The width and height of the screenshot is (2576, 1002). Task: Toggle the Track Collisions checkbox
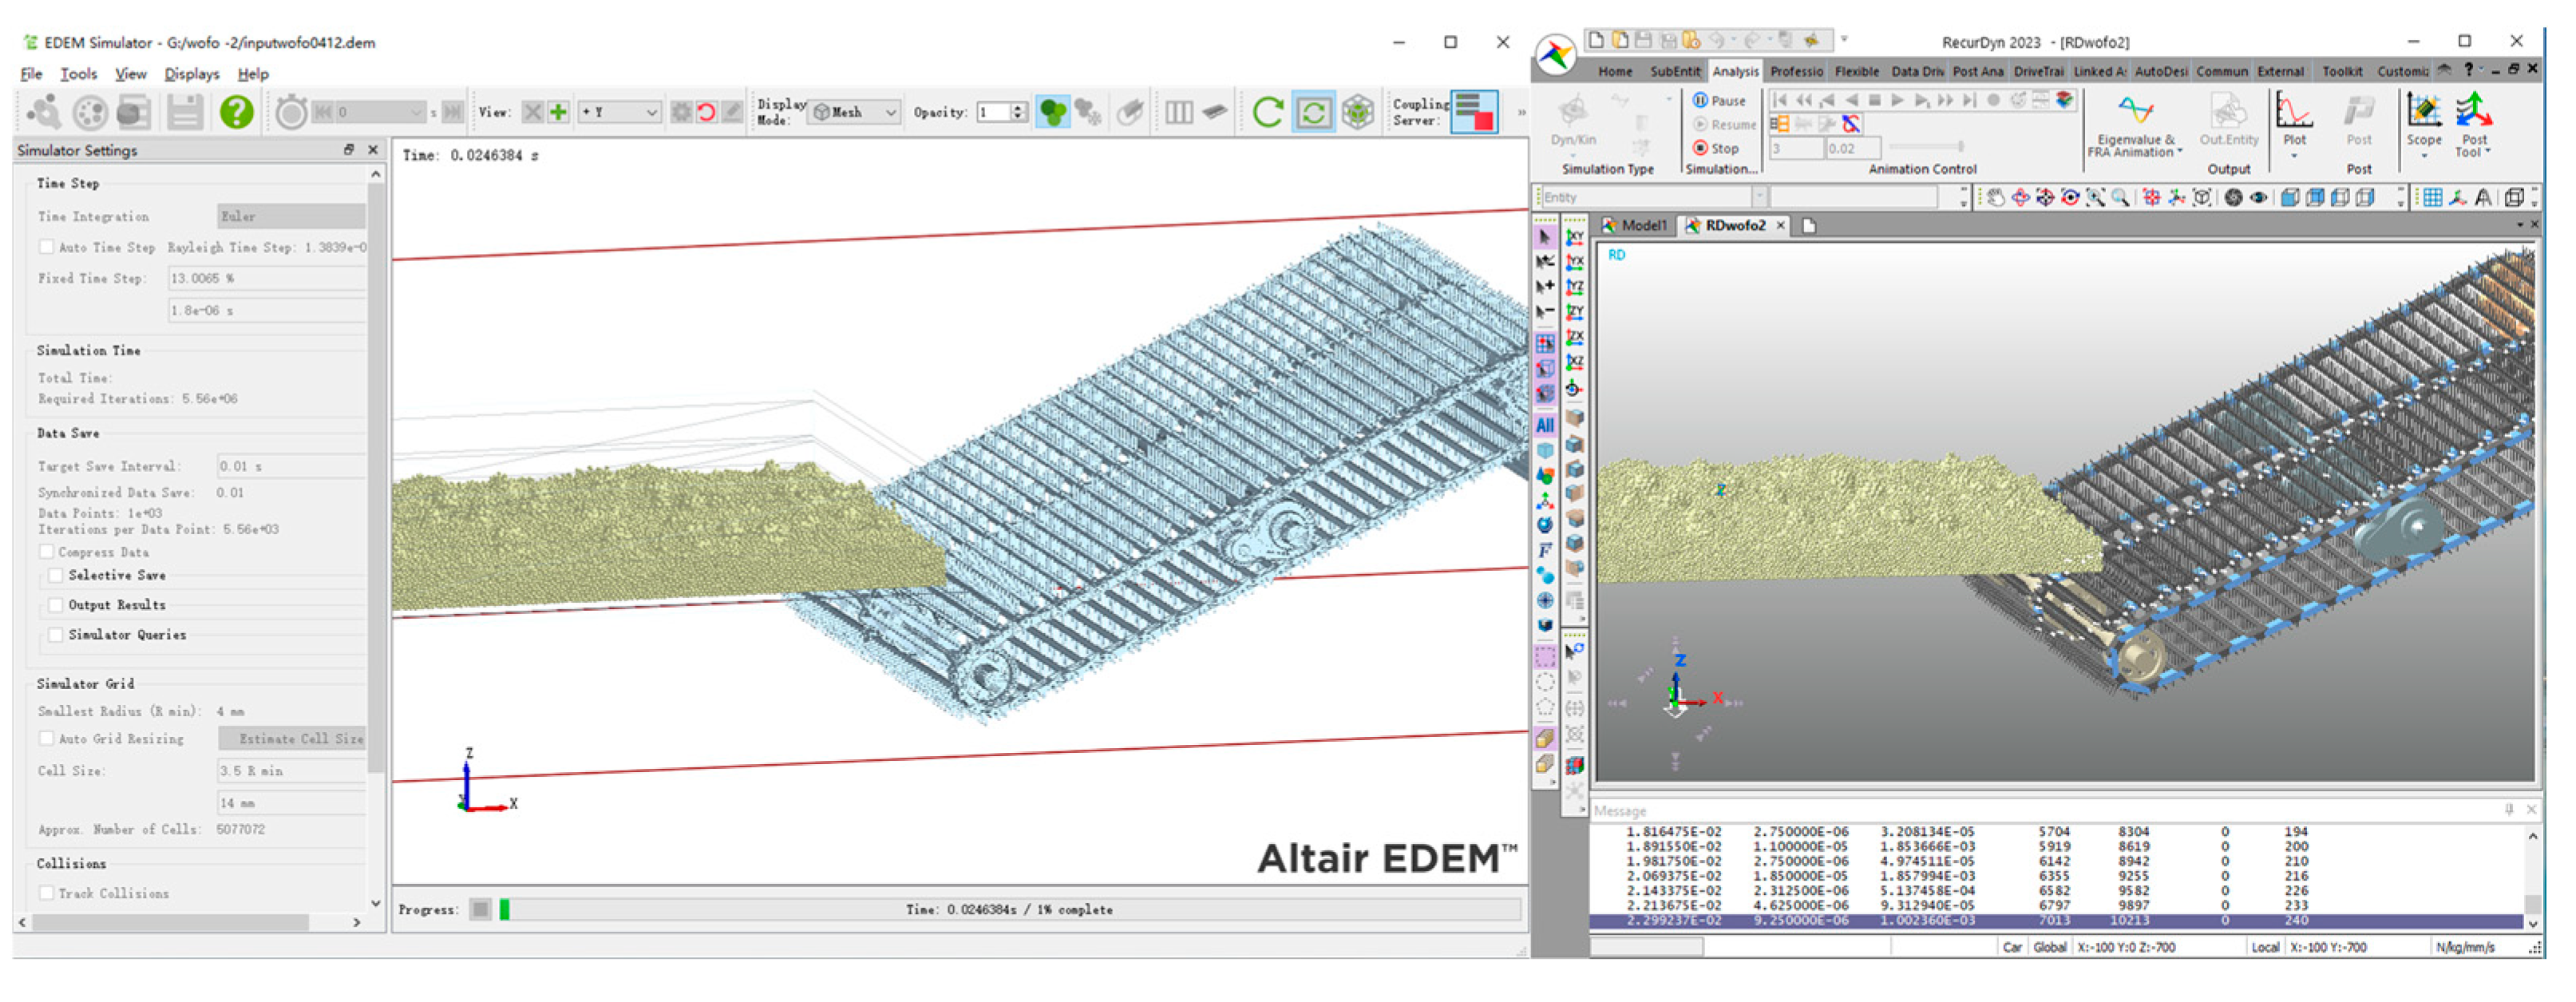[x=47, y=893]
